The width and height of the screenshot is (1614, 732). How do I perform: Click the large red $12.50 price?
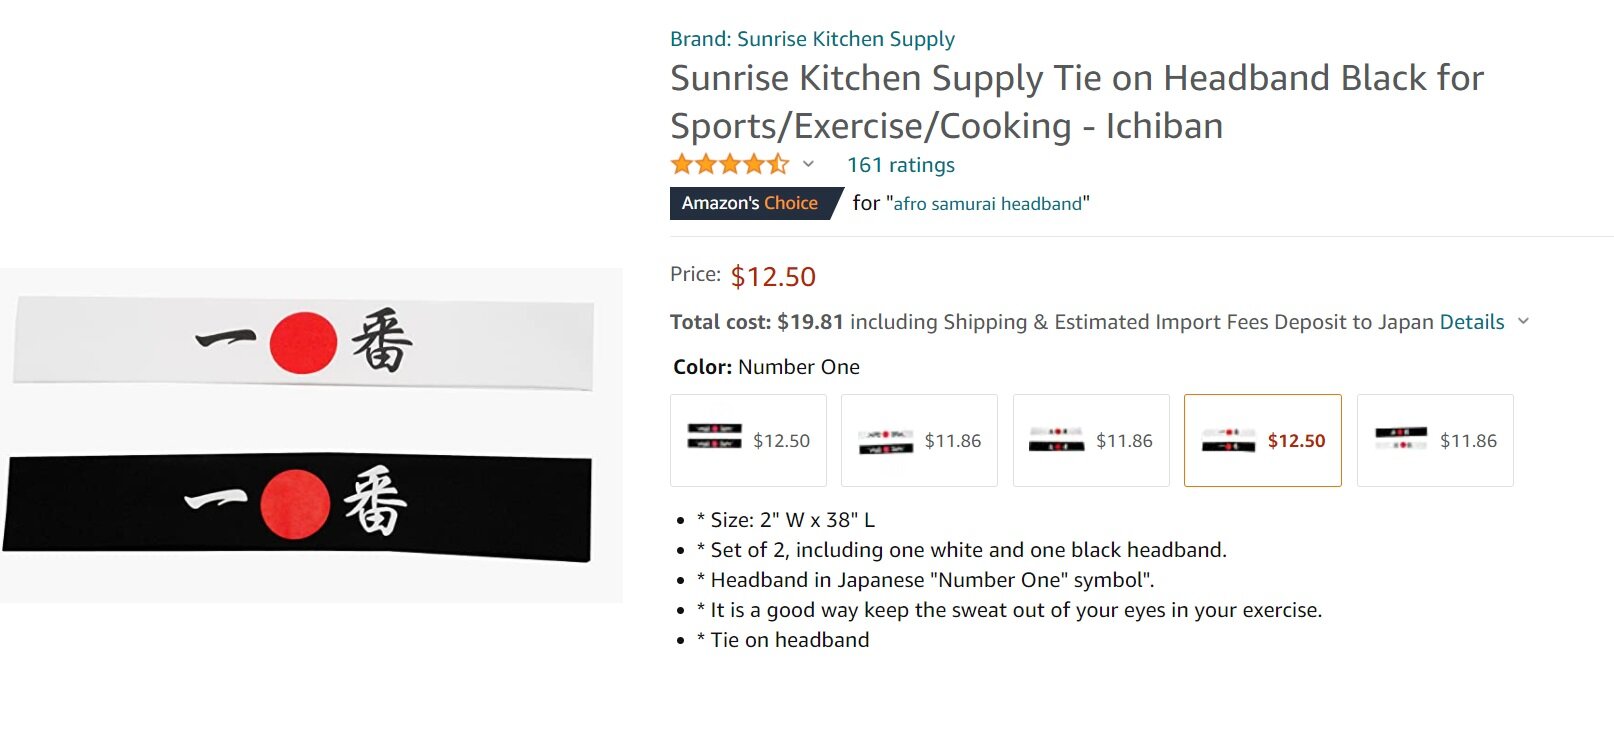773,277
